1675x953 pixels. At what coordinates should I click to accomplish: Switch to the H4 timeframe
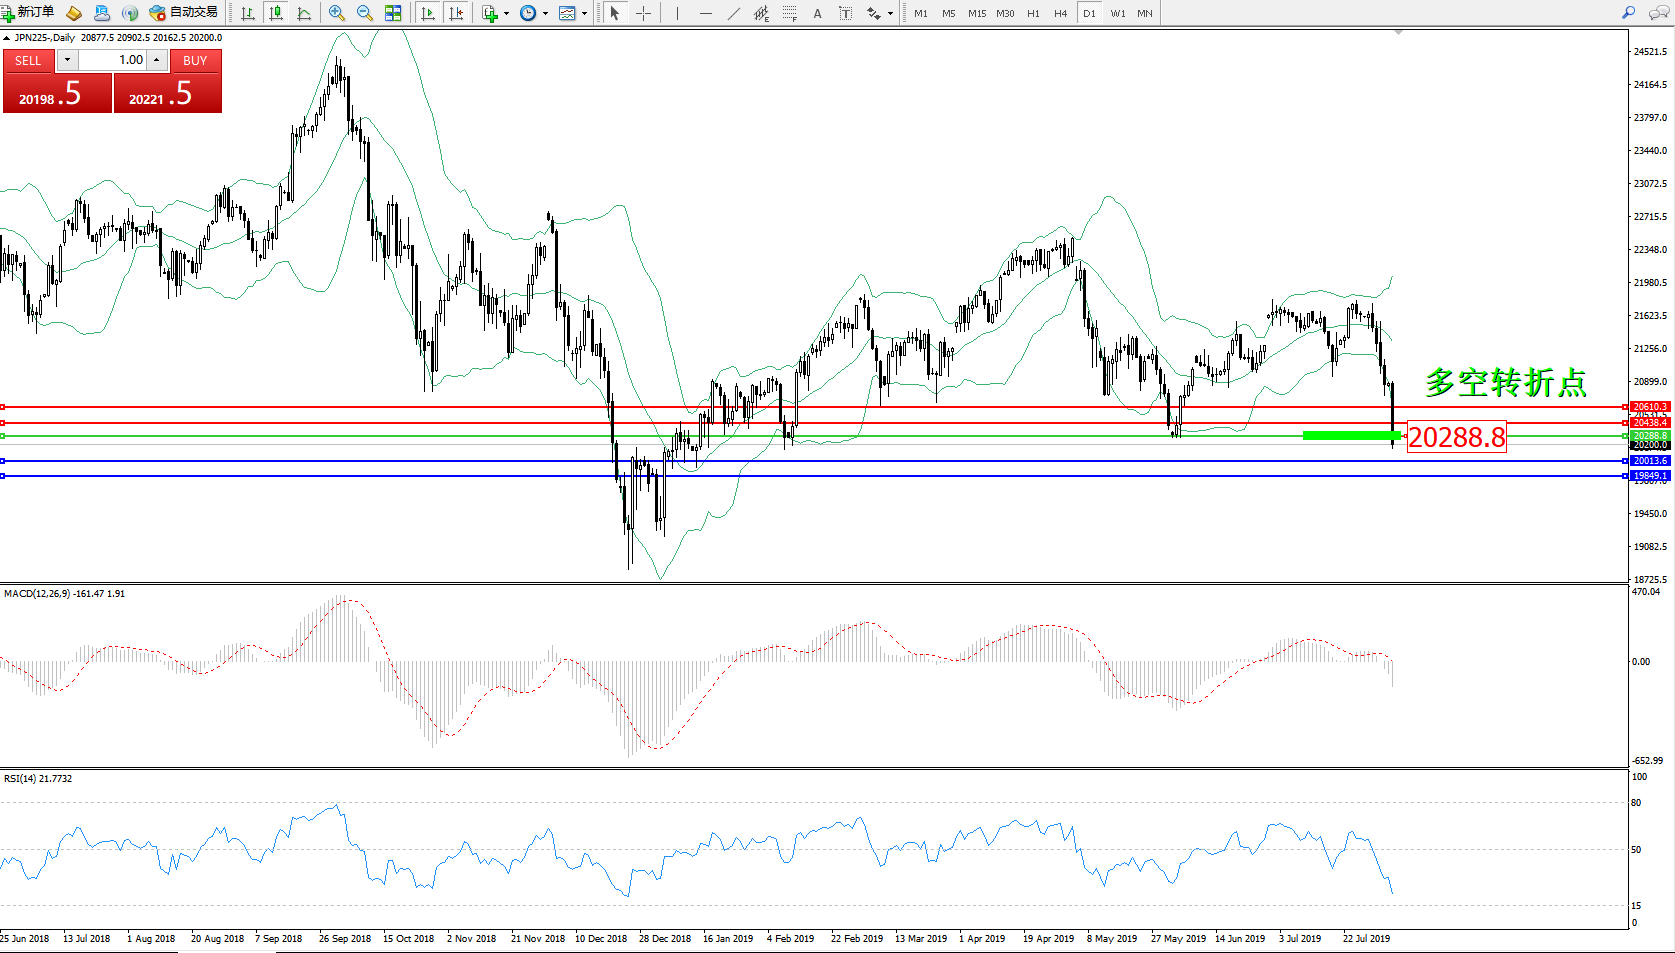pyautogui.click(x=1060, y=13)
